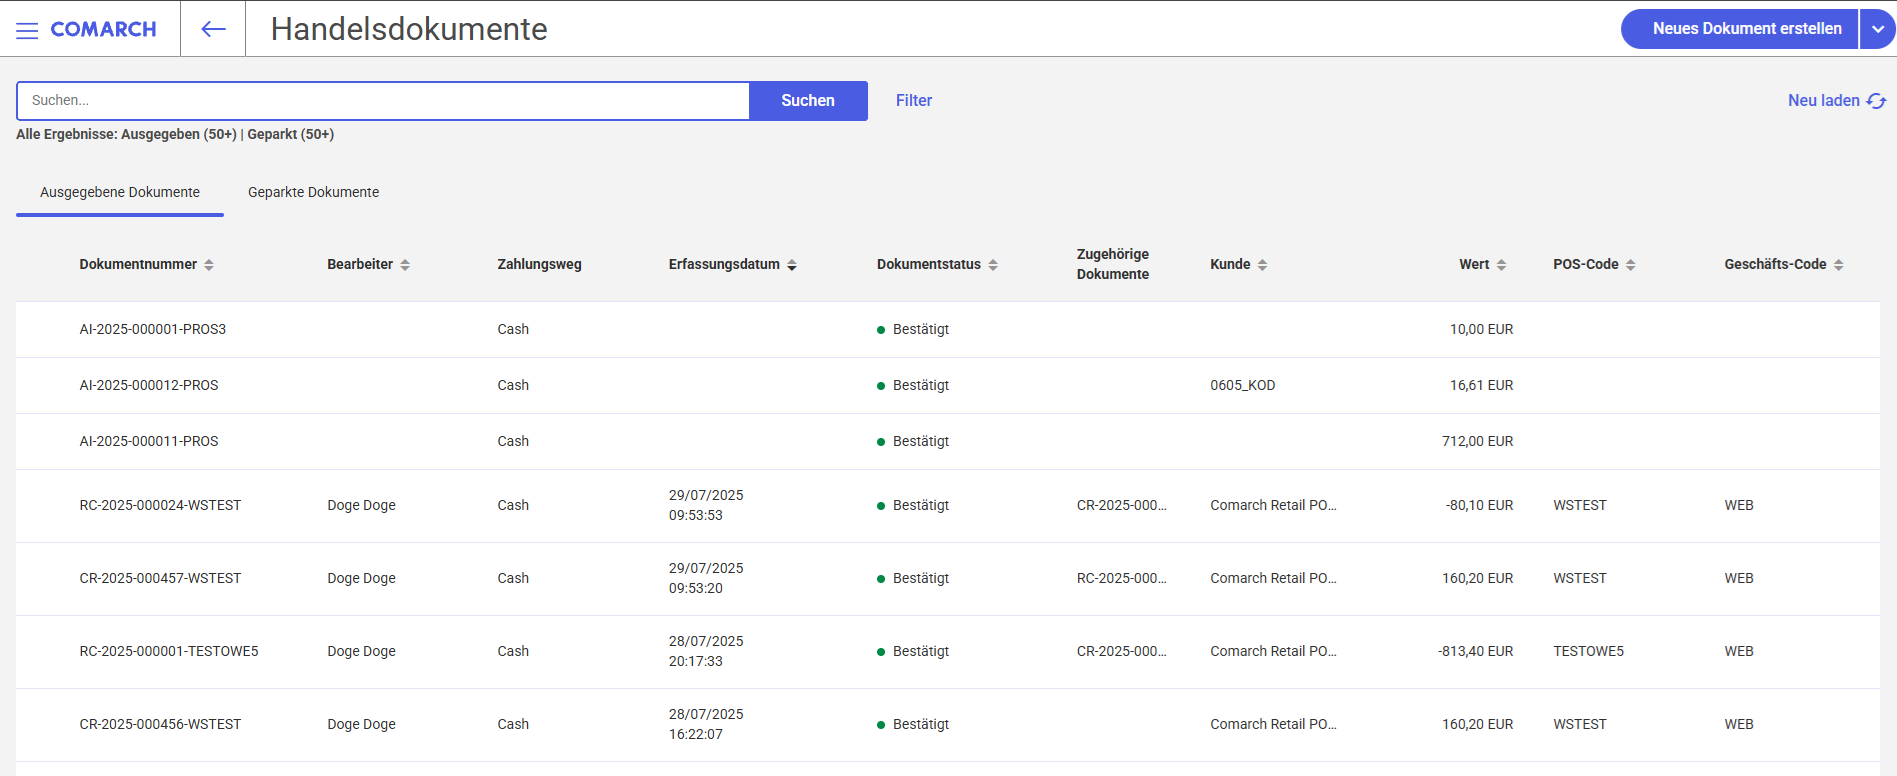Click Alle Ergebnisse summary text
This screenshot has width=1897, height=776.
click(175, 134)
